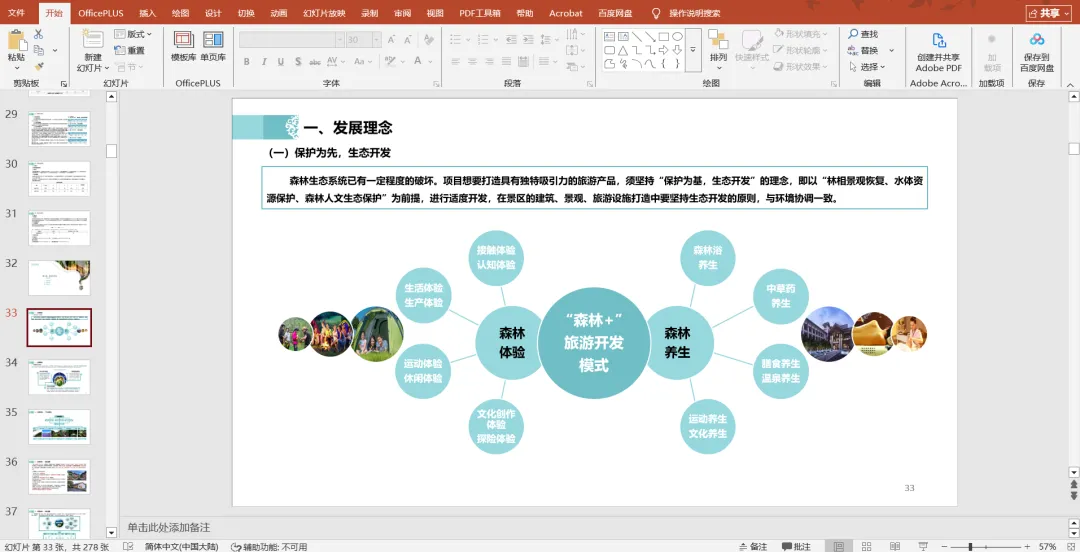Image resolution: width=1080 pixels, height=552 pixels.
Task: Click the increase font size icon
Action: [x=391, y=40]
